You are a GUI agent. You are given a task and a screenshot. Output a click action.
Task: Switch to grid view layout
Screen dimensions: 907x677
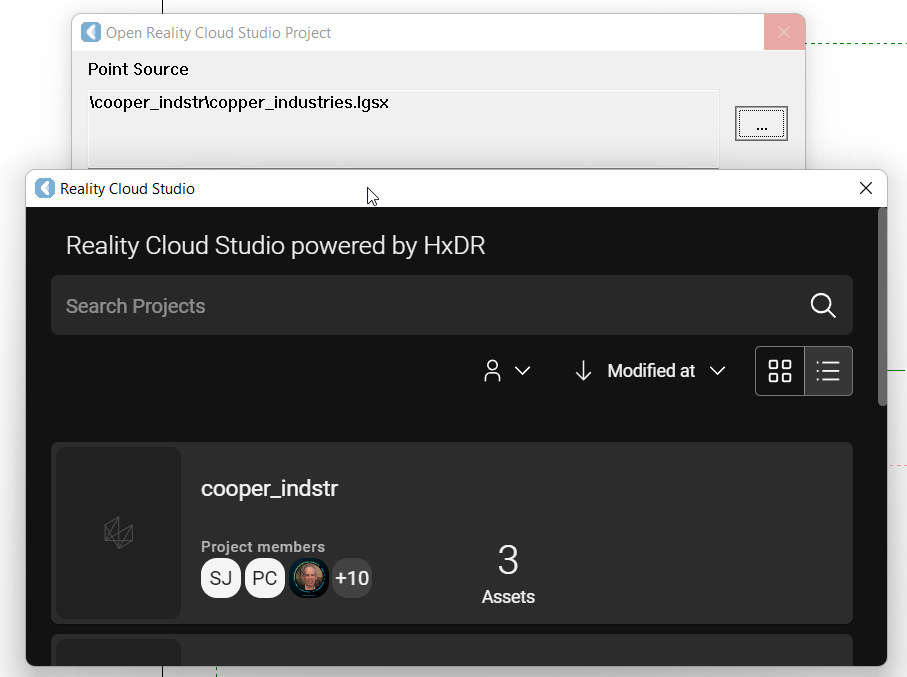780,371
